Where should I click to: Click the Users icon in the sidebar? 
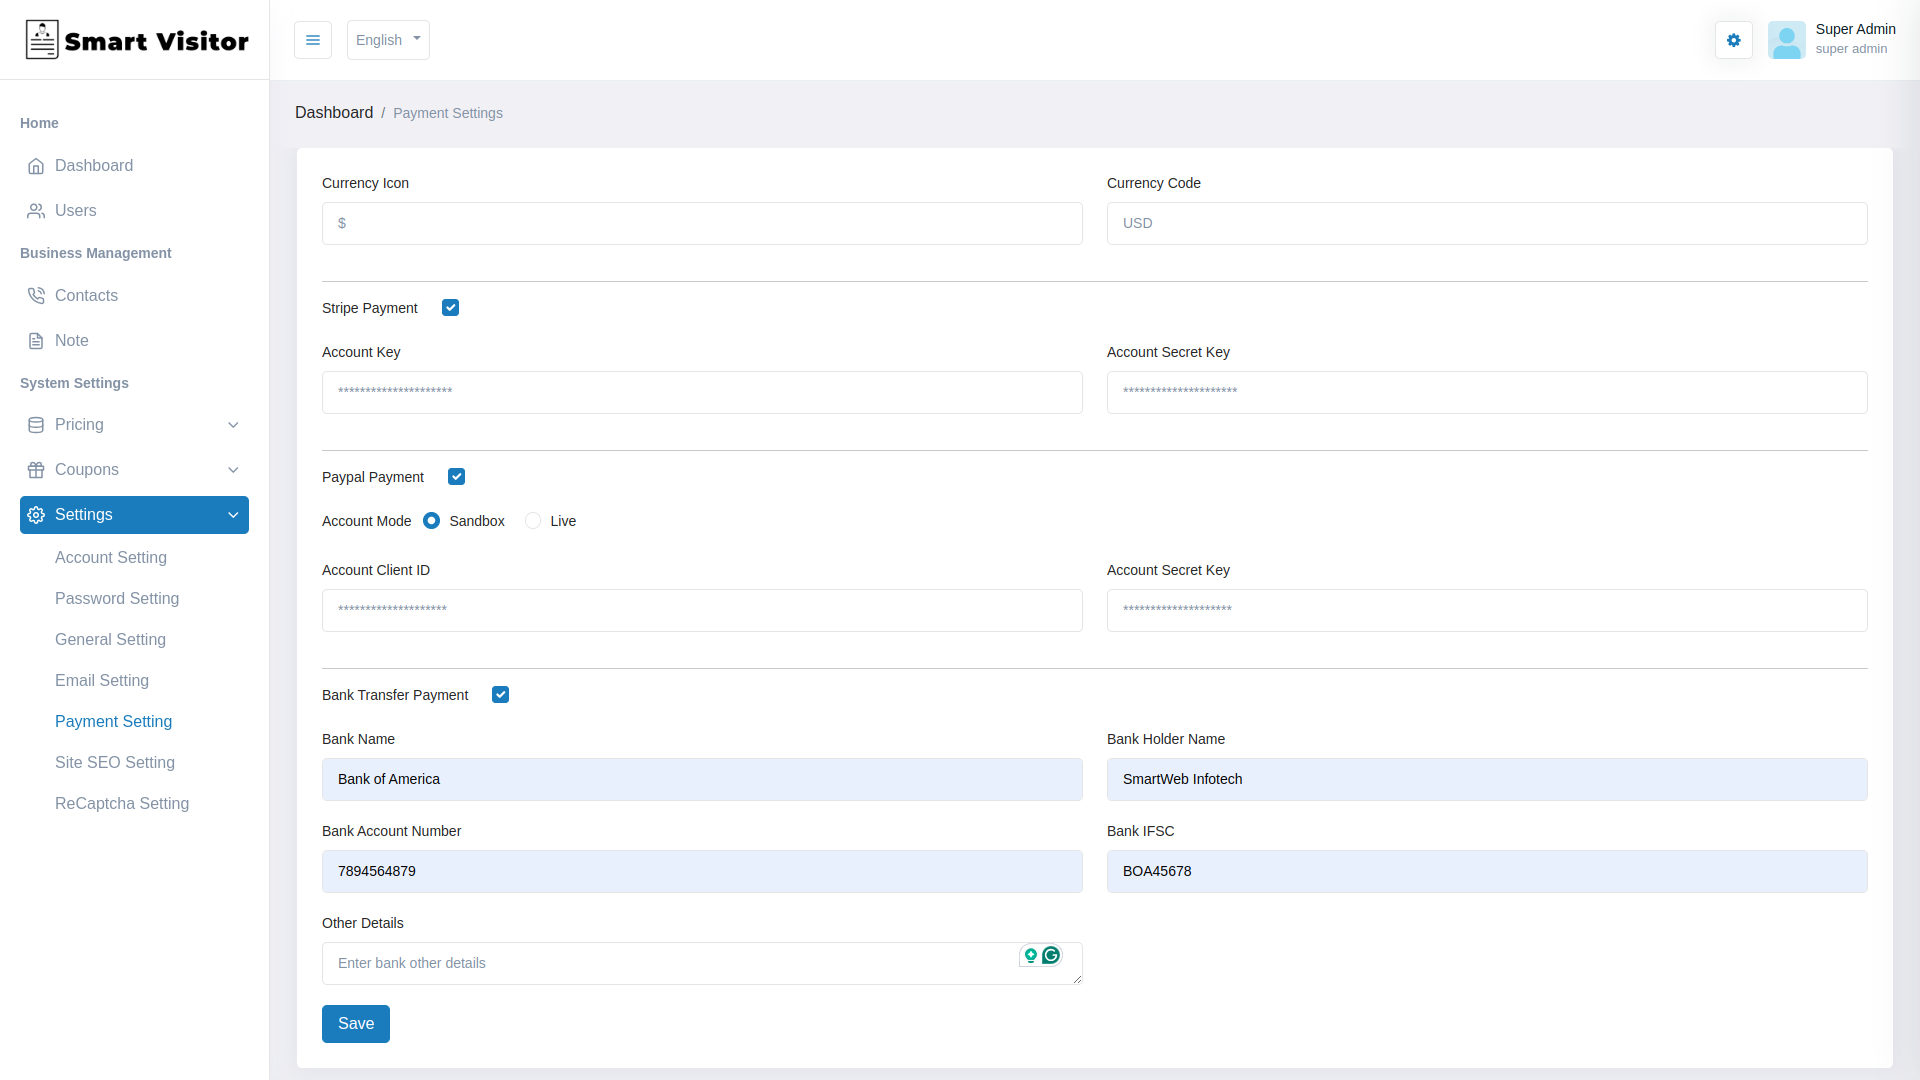coord(36,210)
